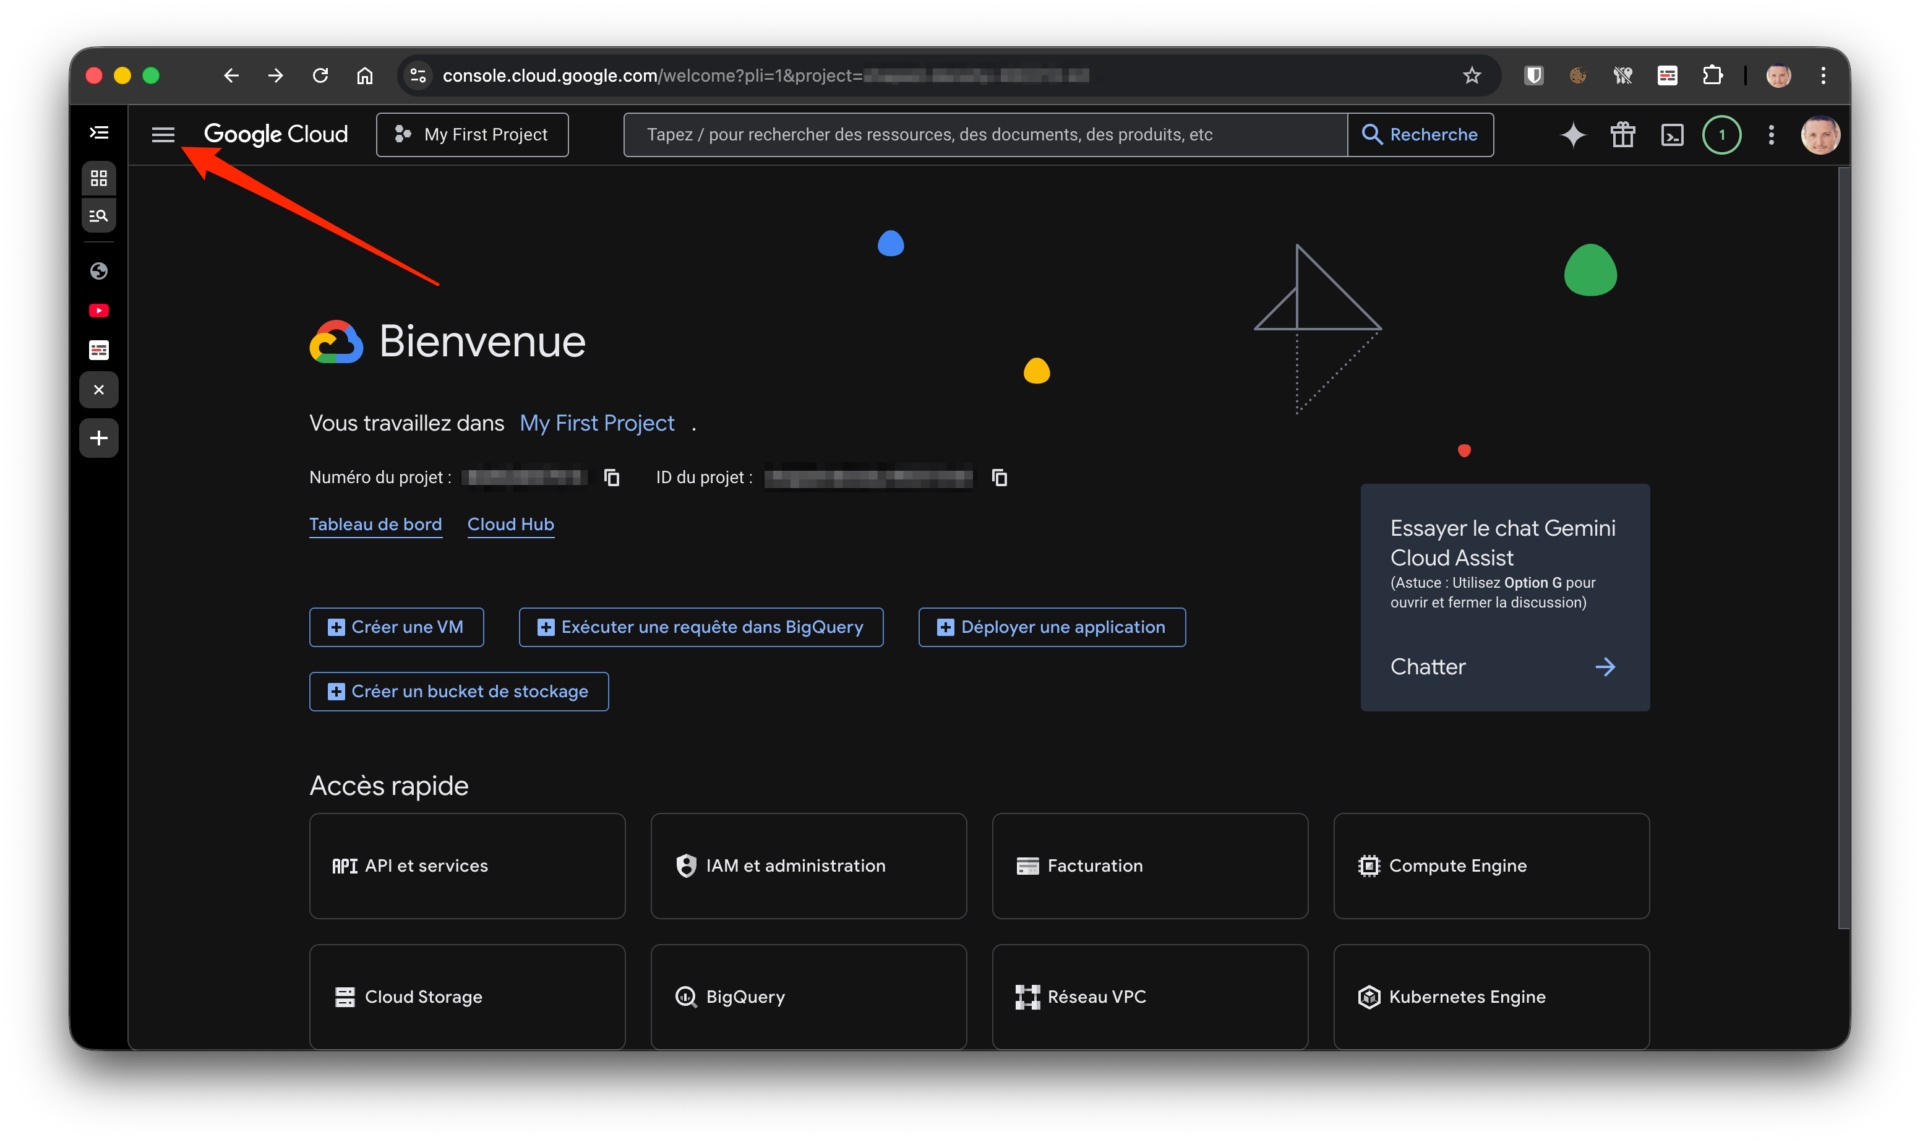Click Créer une VM button
The height and width of the screenshot is (1142, 1920).
[397, 627]
